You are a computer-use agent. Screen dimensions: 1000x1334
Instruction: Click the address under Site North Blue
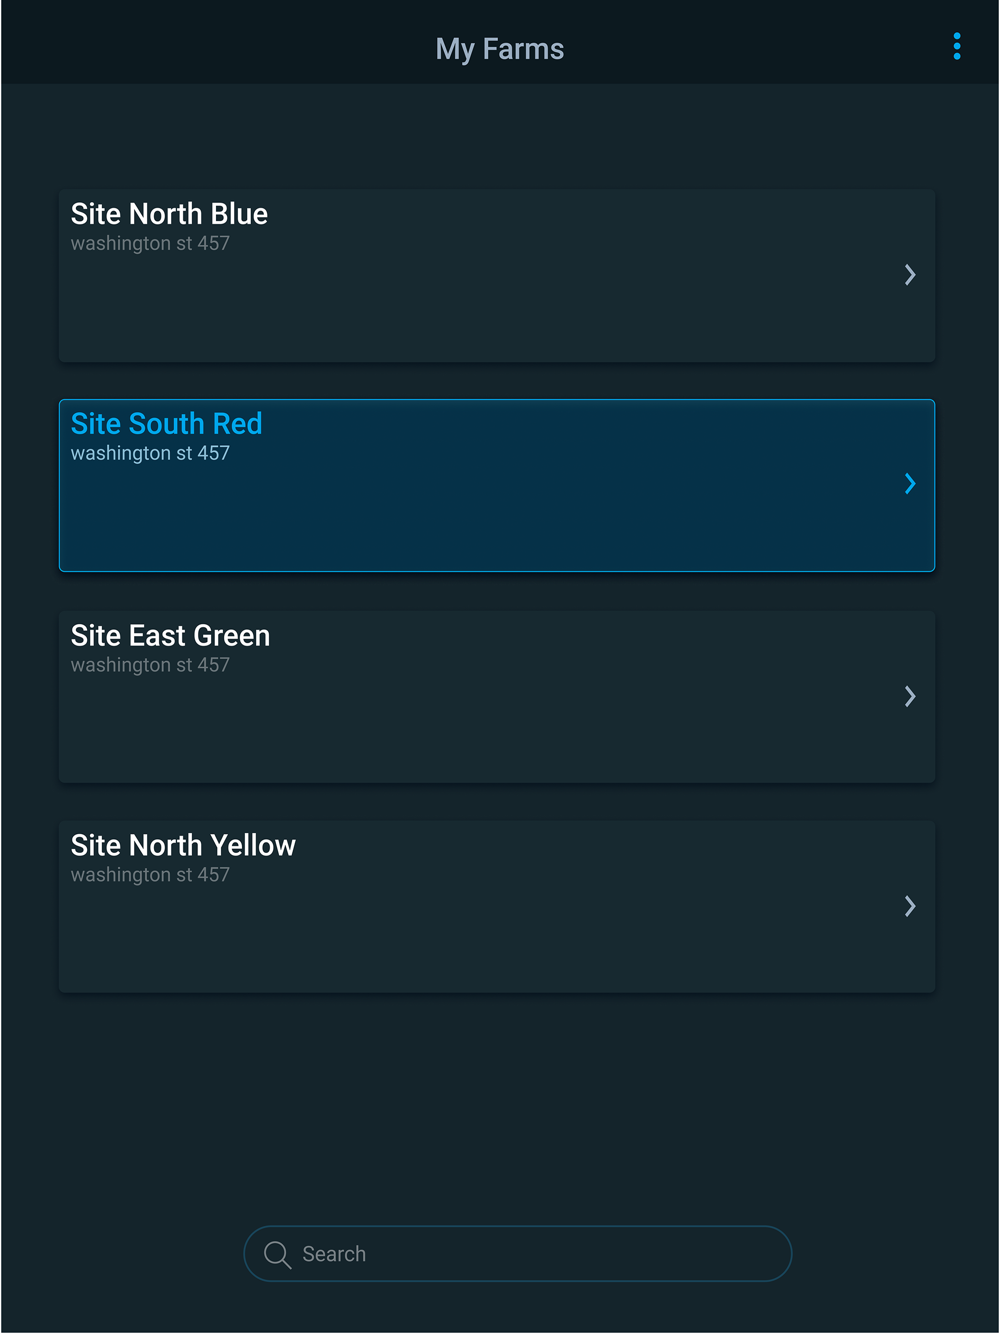150,244
